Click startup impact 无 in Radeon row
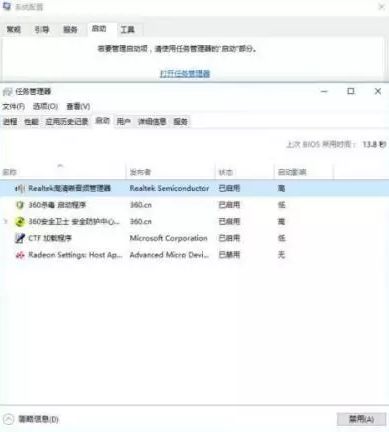 click(281, 255)
